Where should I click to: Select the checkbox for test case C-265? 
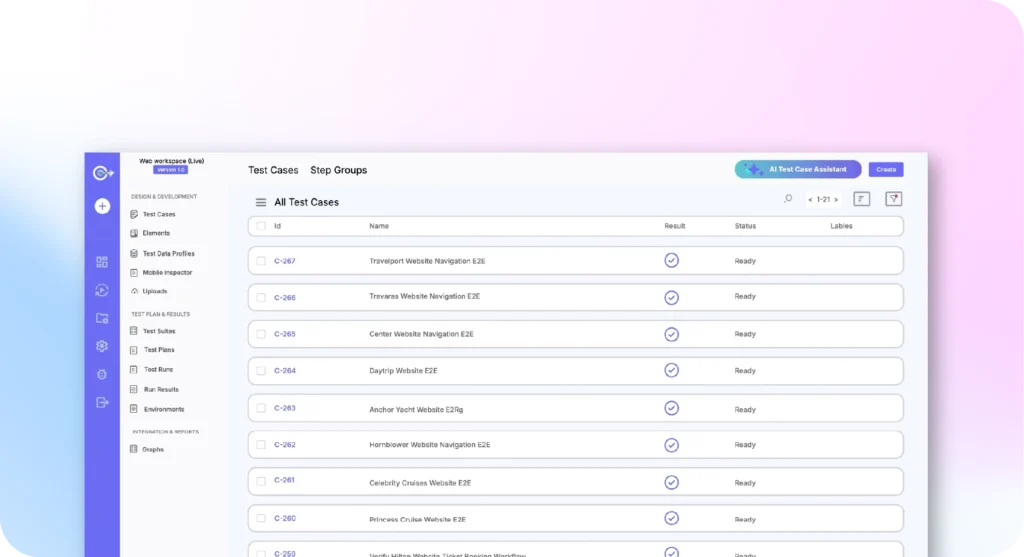261,334
